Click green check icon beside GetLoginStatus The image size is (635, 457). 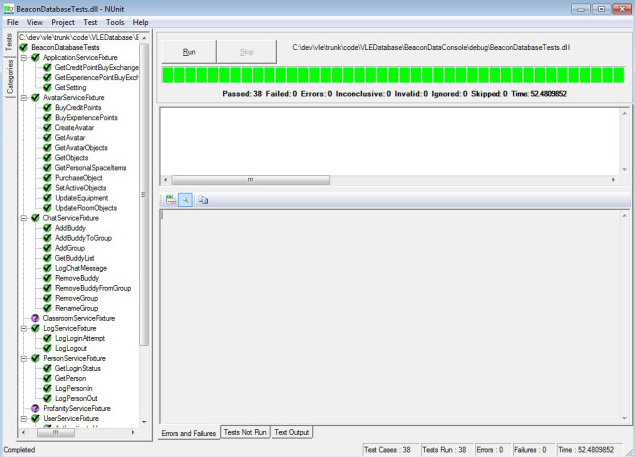47,368
